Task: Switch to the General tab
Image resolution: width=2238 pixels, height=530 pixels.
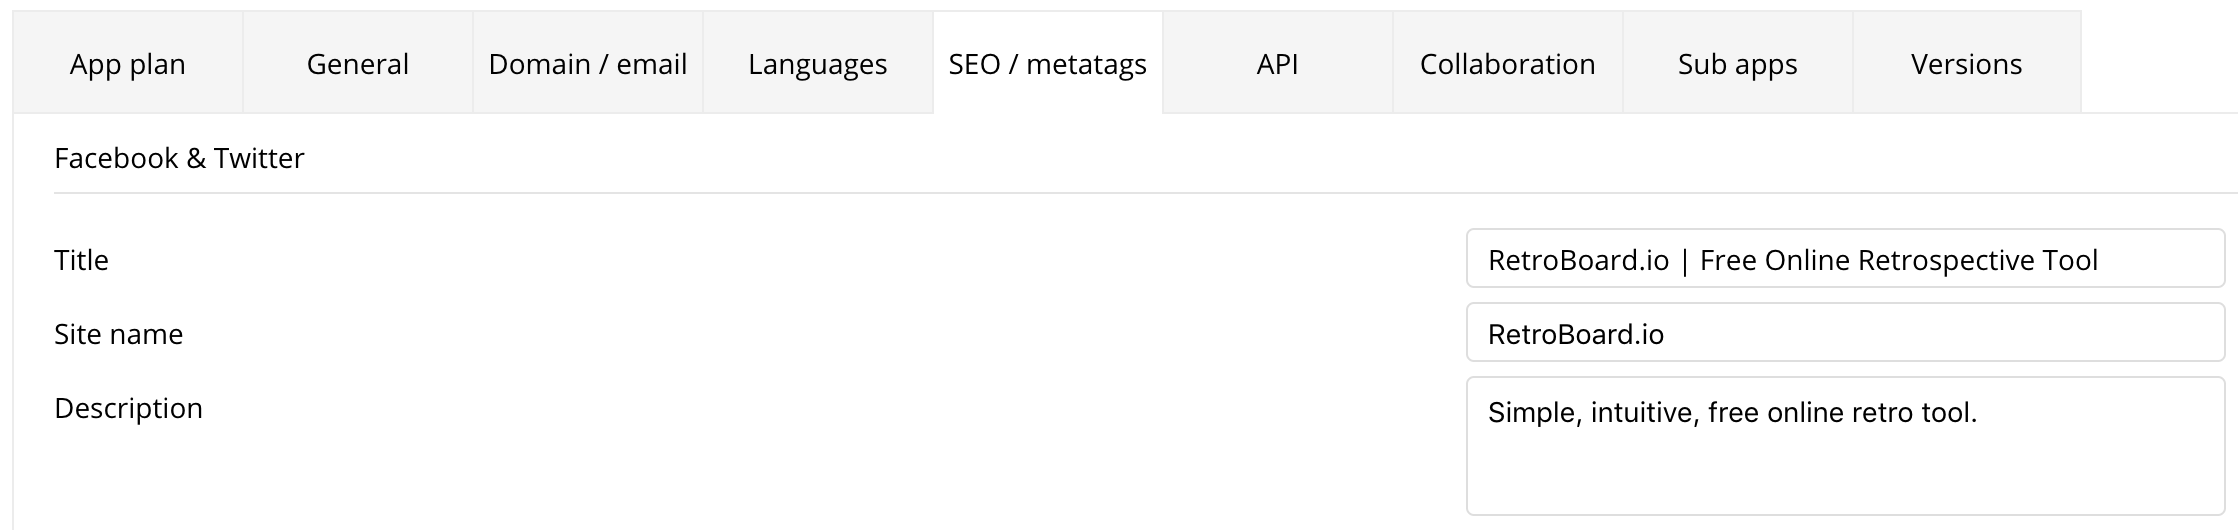Action: coord(358,64)
